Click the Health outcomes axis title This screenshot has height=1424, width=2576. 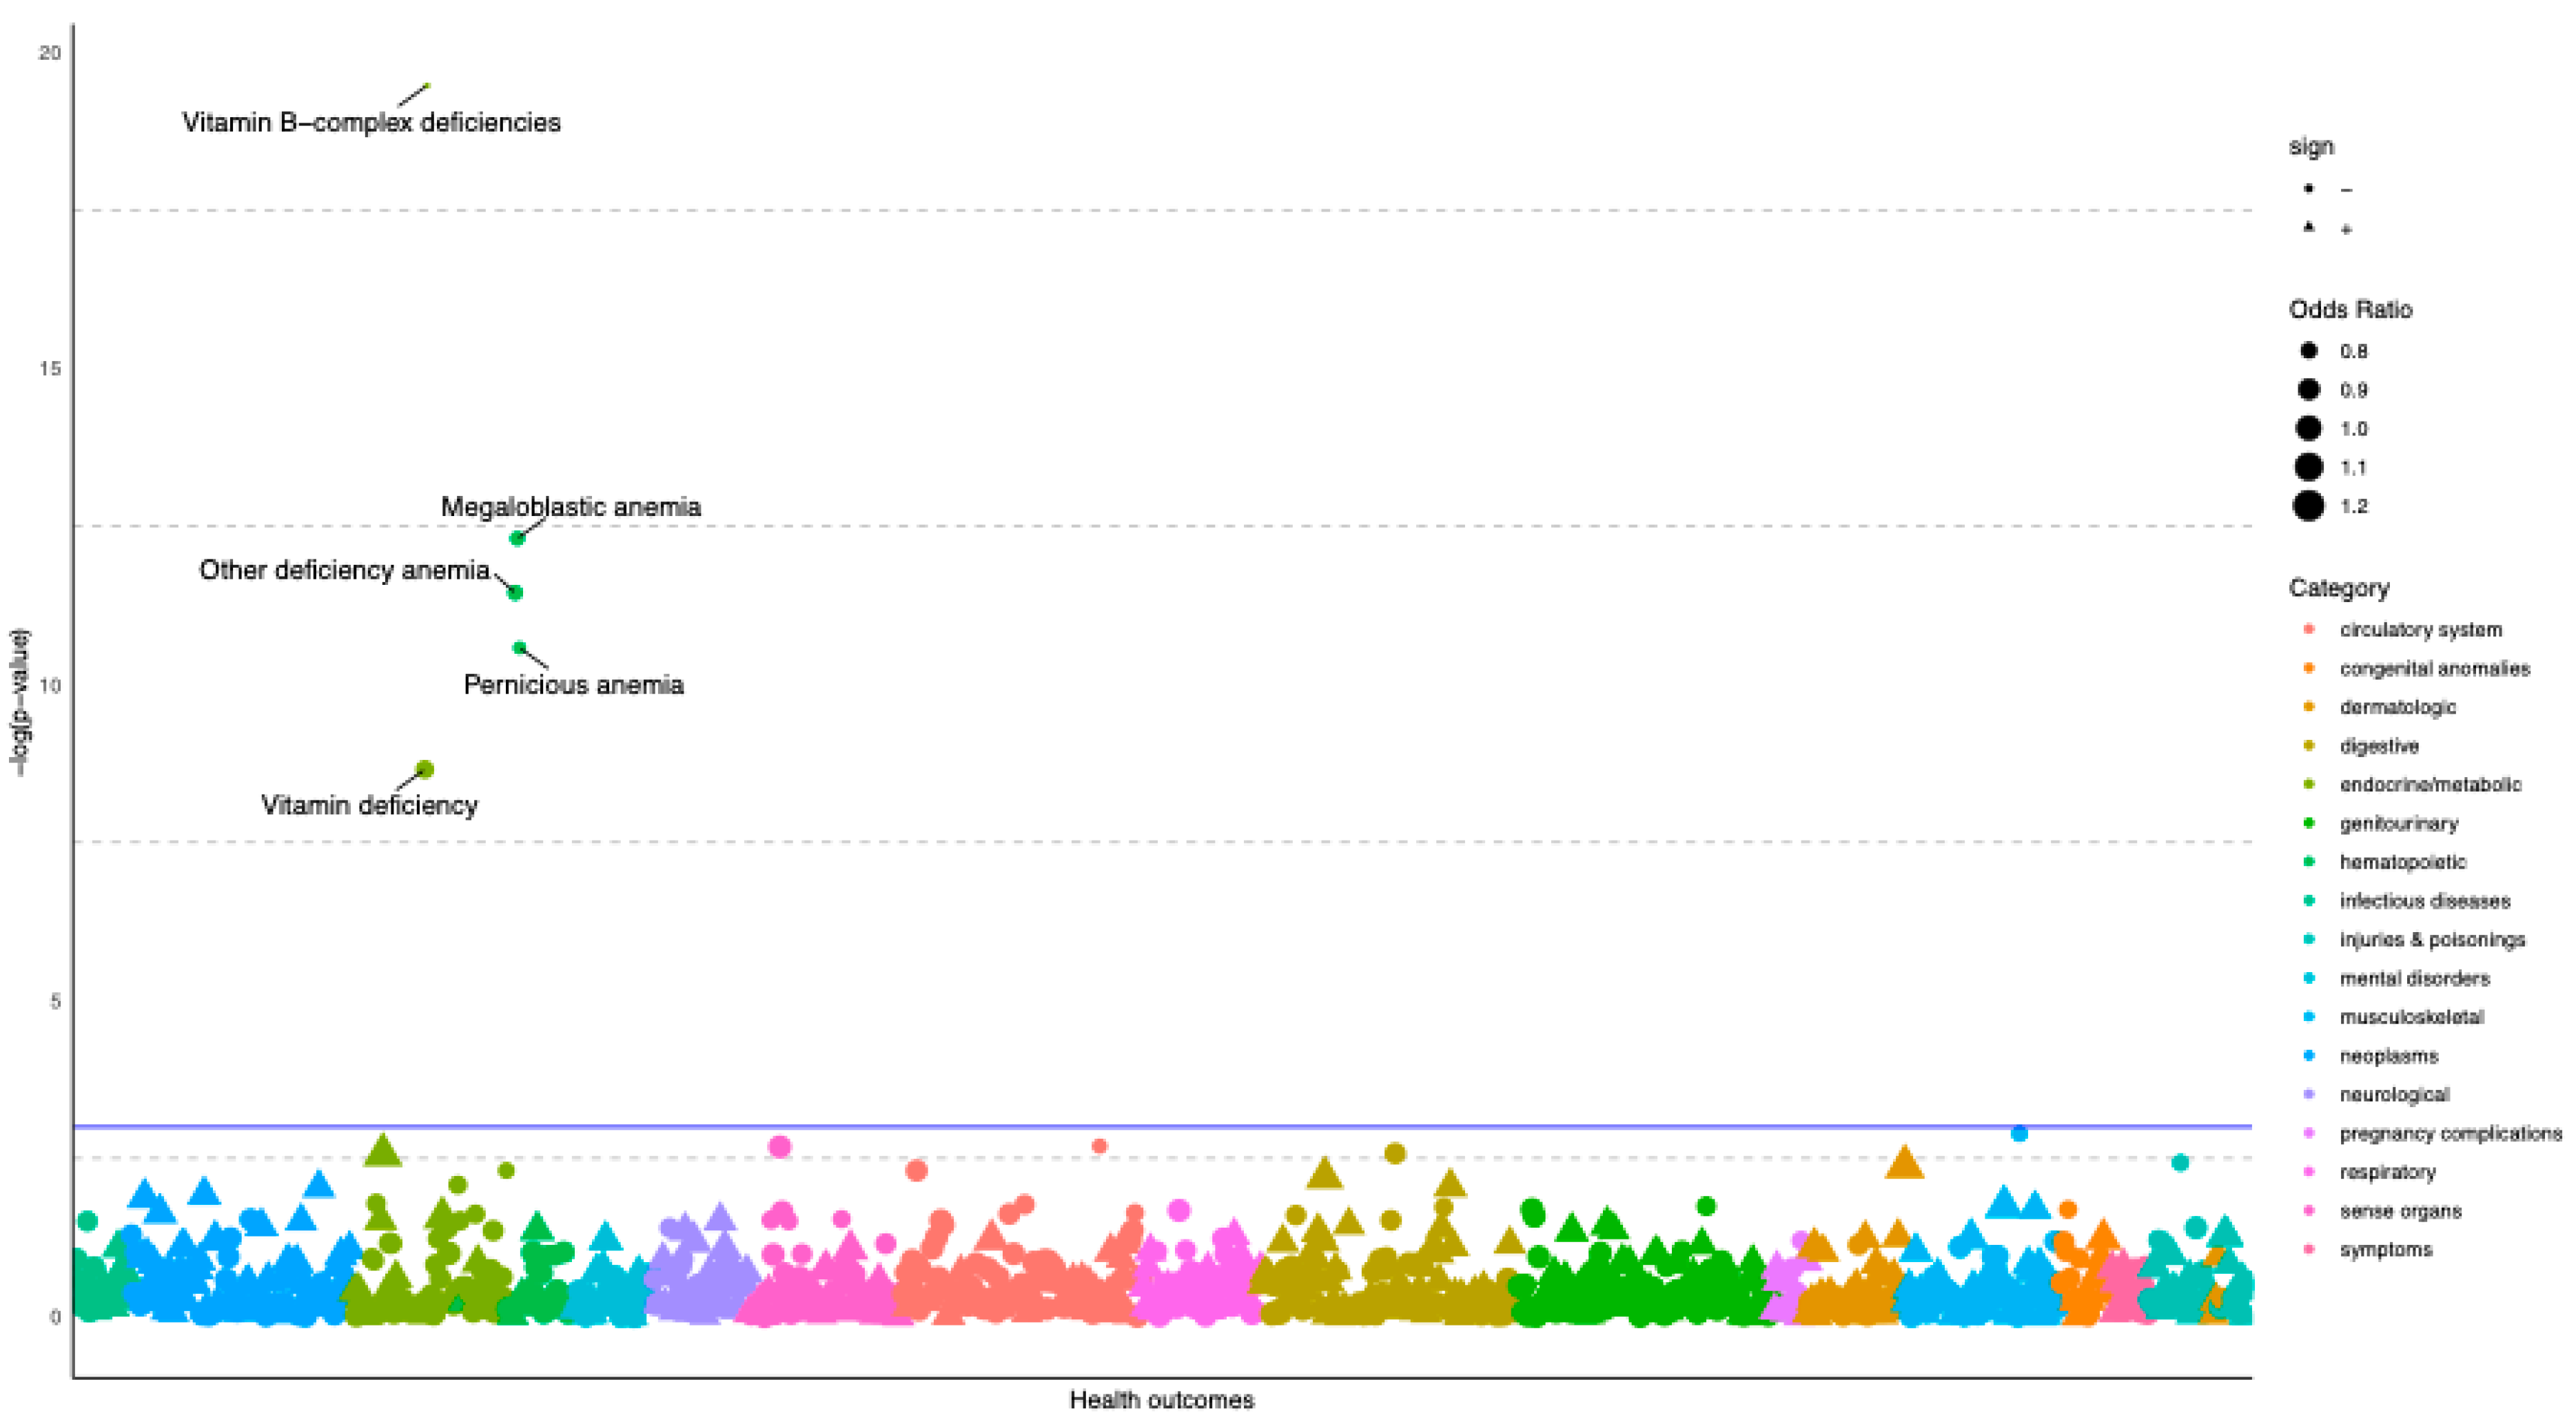[1161, 1400]
